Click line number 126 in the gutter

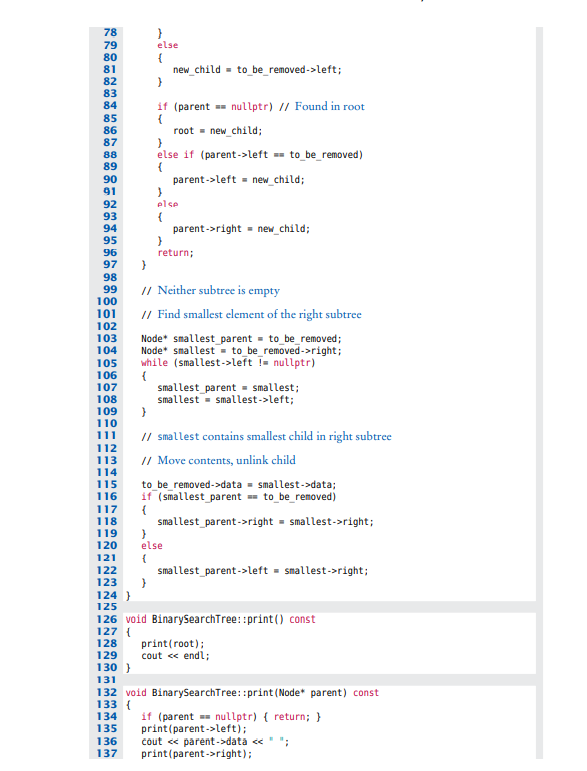click(x=107, y=620)
